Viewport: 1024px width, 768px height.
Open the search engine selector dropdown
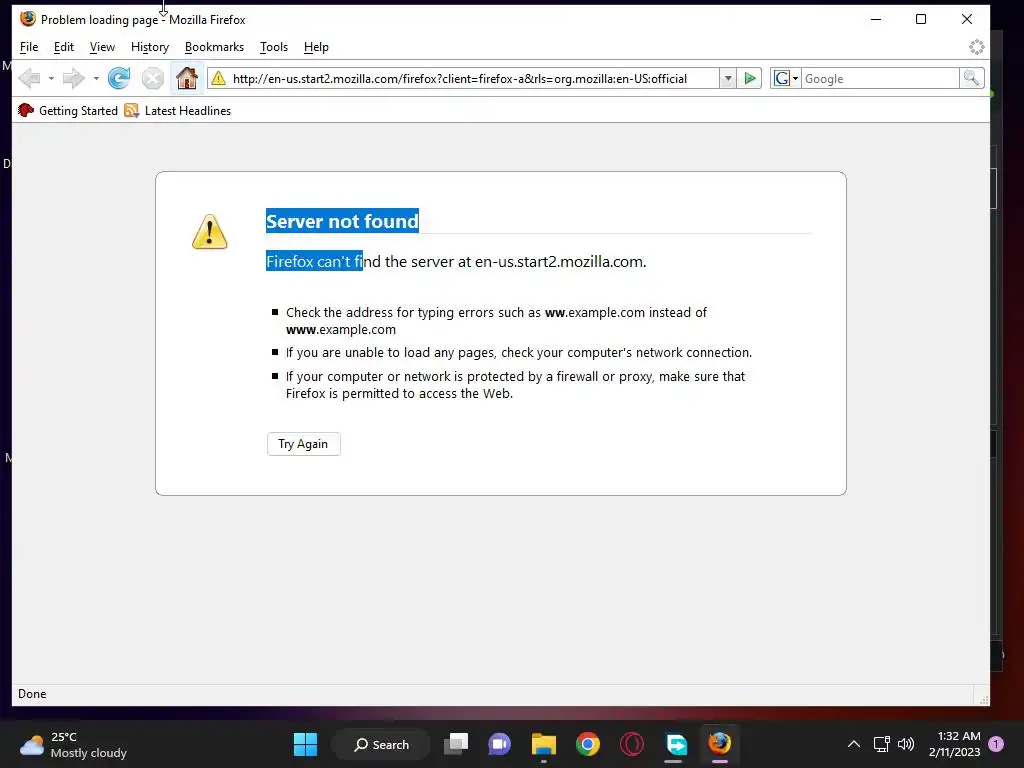coord(785,78)
